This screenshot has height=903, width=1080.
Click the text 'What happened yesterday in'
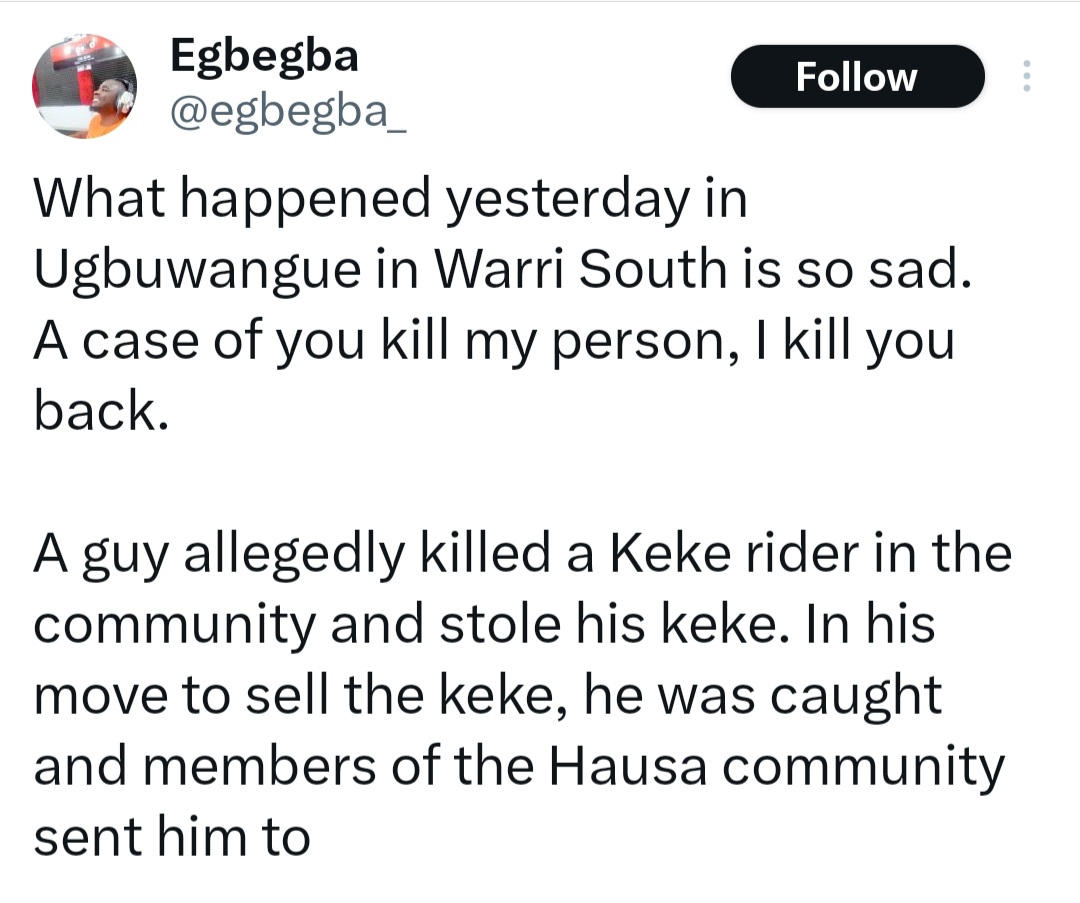(390, 200)
